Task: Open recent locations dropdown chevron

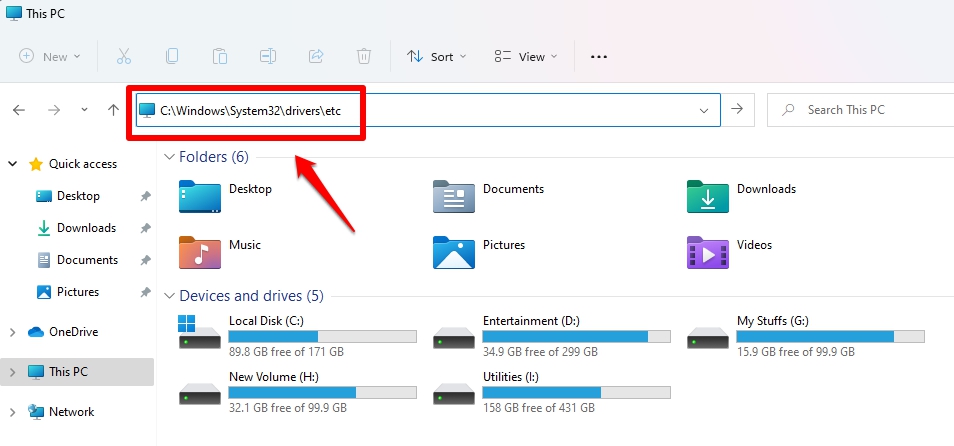Action: click(85, 110)
